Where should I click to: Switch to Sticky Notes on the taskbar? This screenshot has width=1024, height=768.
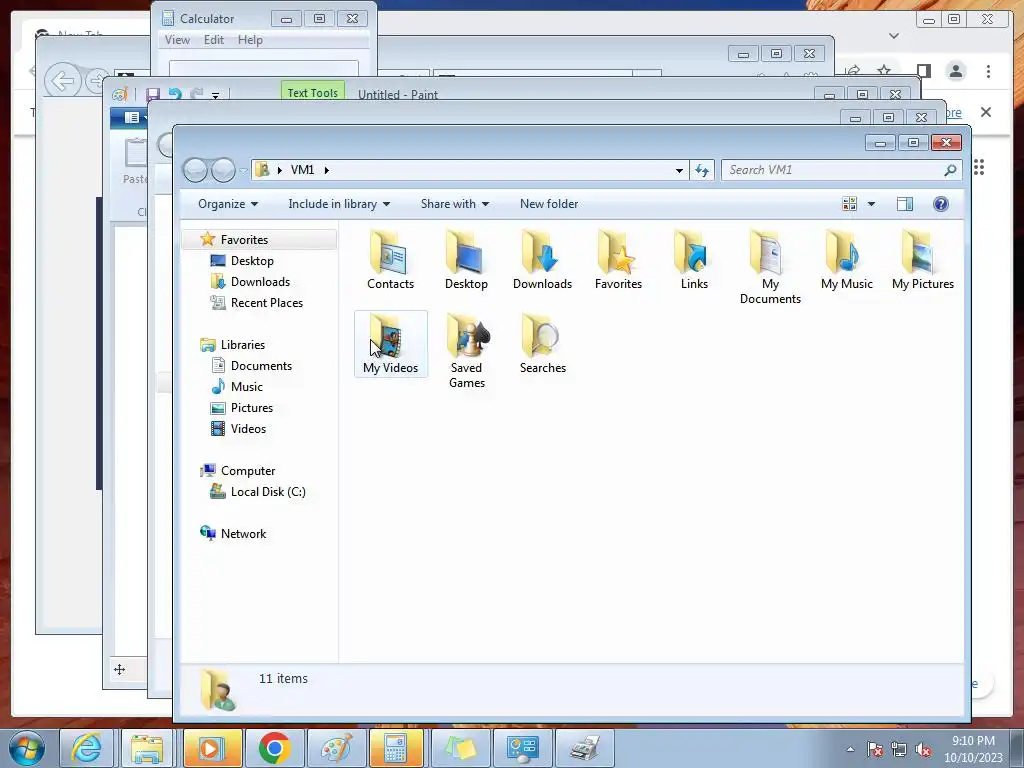(460, 748)
